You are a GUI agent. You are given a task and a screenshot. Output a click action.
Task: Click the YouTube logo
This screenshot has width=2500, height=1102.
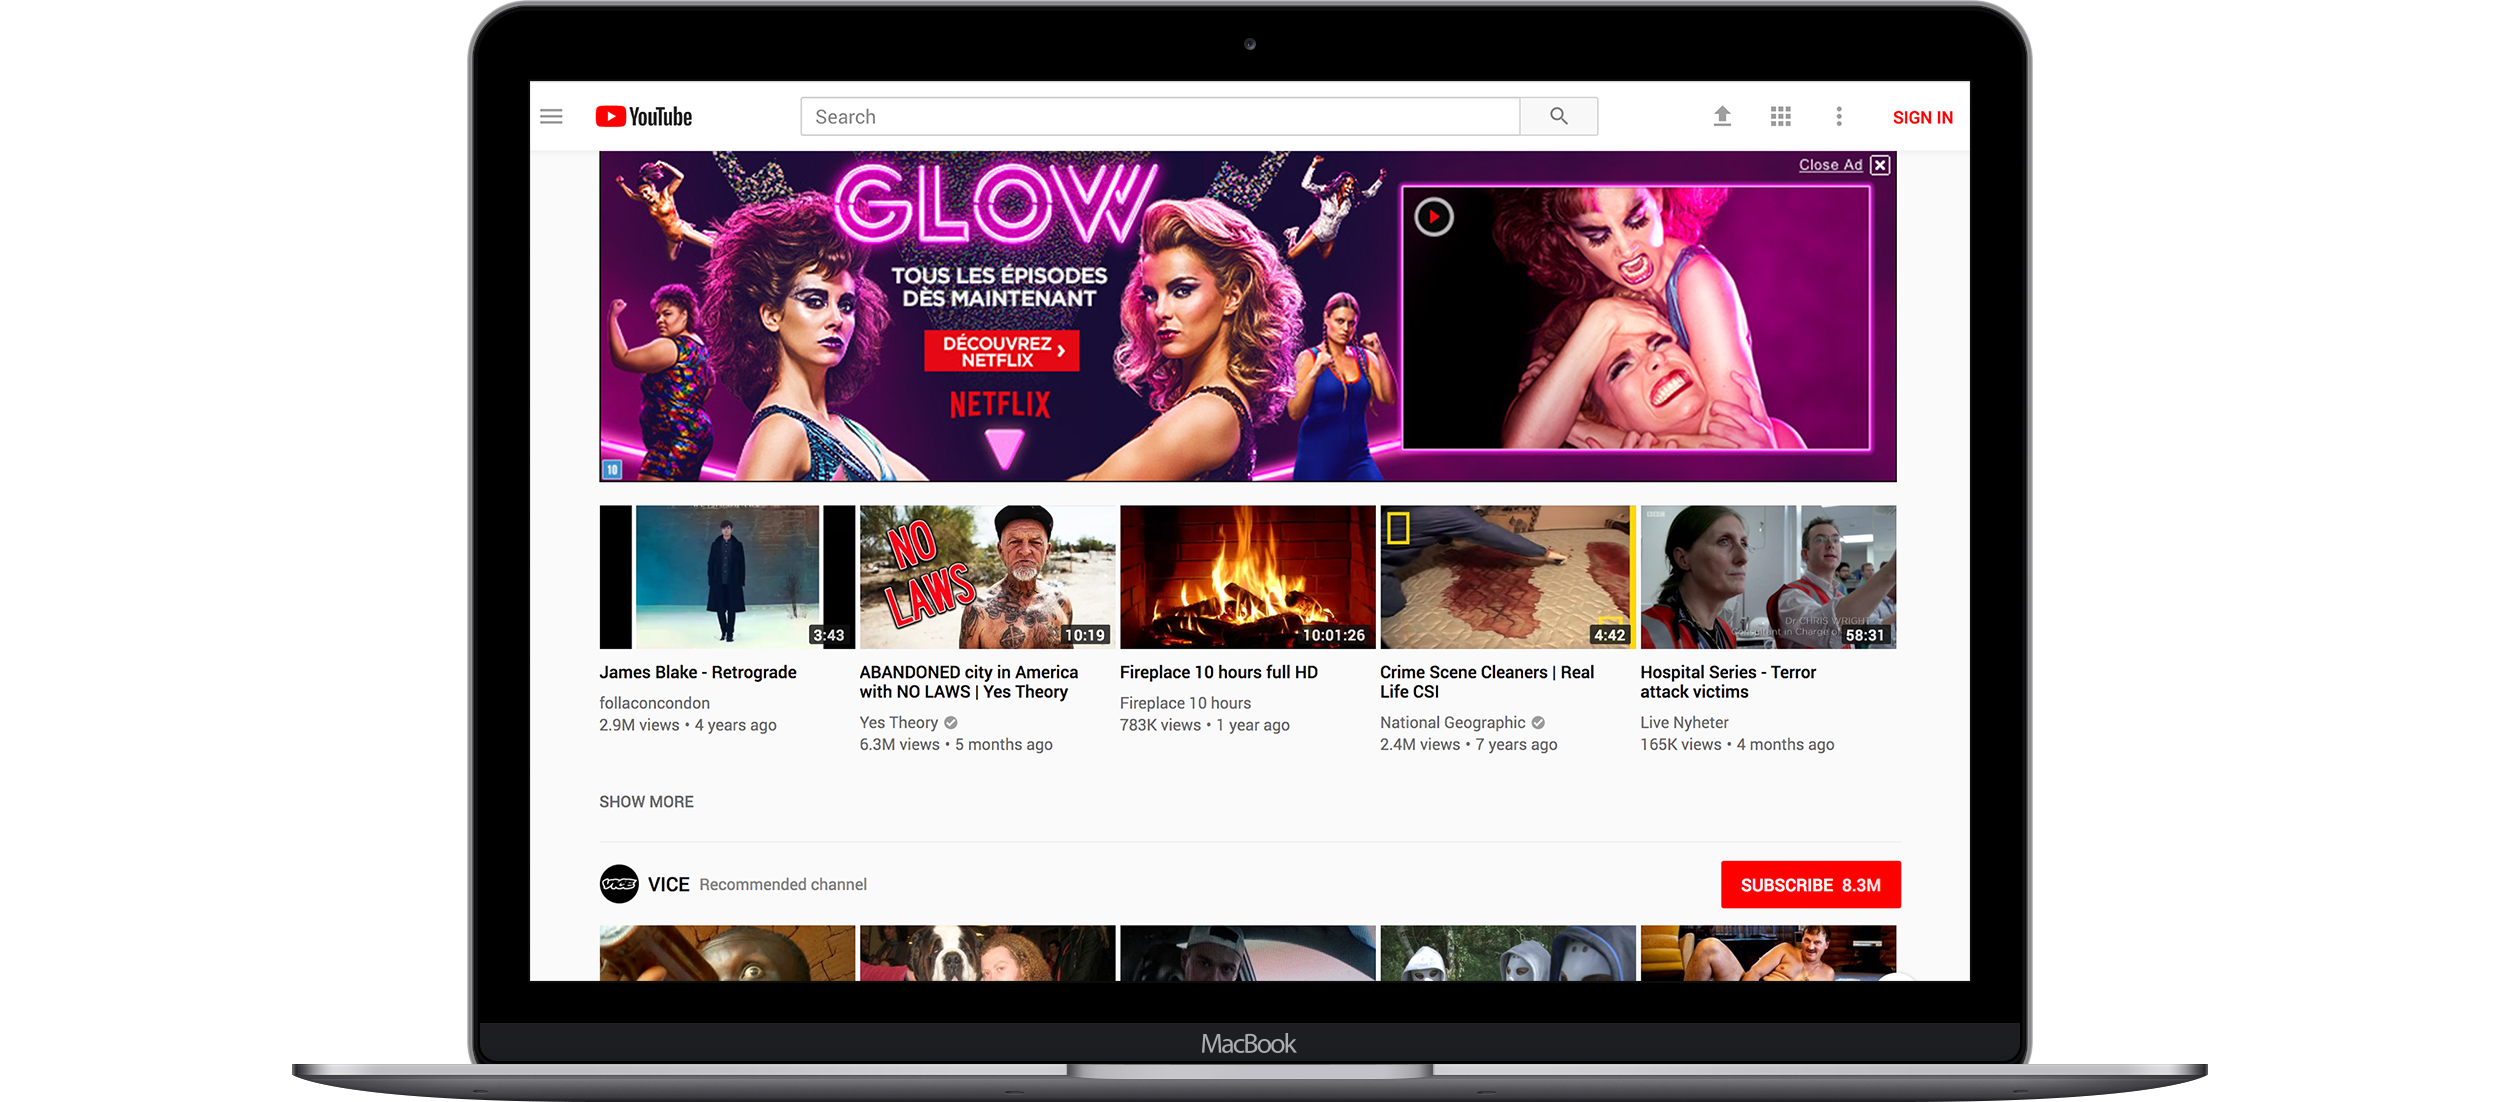click(644, 117)
